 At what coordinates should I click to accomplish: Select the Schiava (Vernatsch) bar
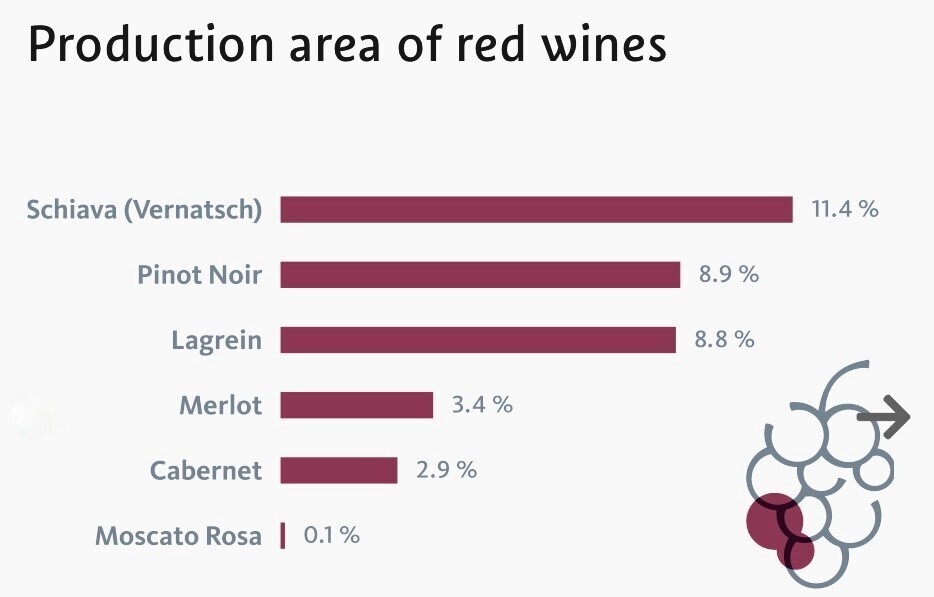[x=537, y=210]
